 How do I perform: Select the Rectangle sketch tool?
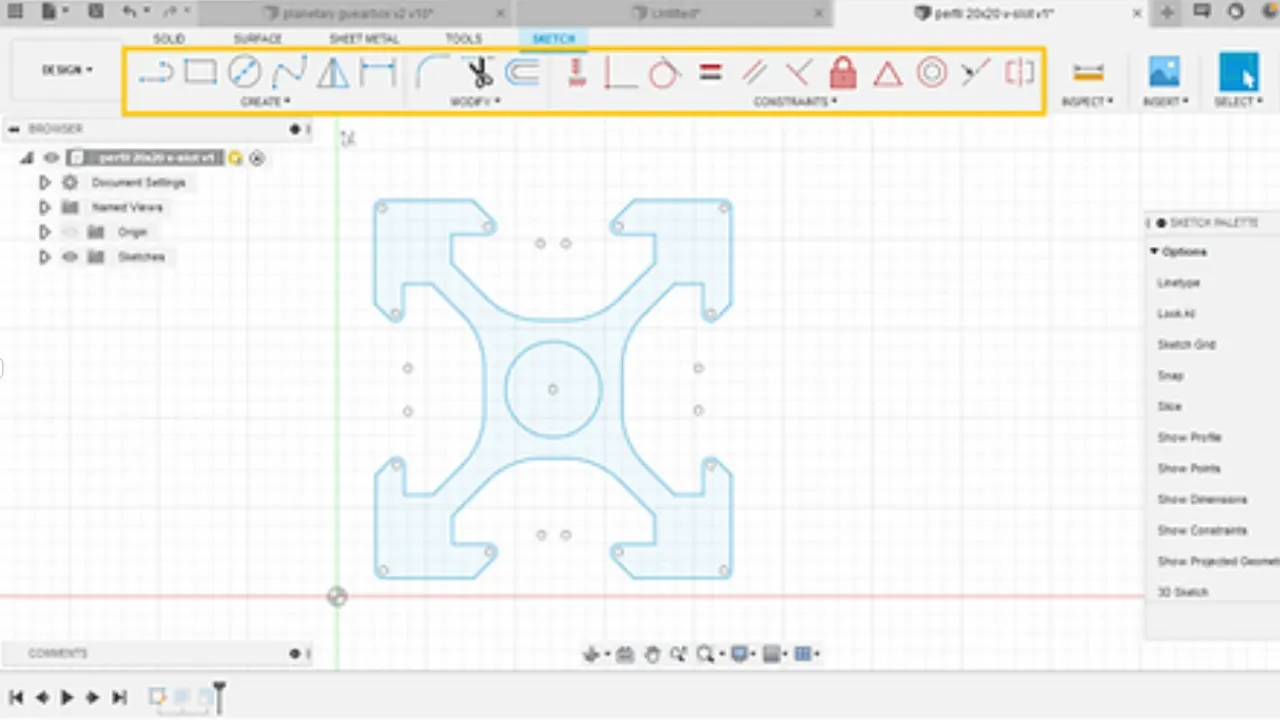pyautogui.click(x=200, y=72)
